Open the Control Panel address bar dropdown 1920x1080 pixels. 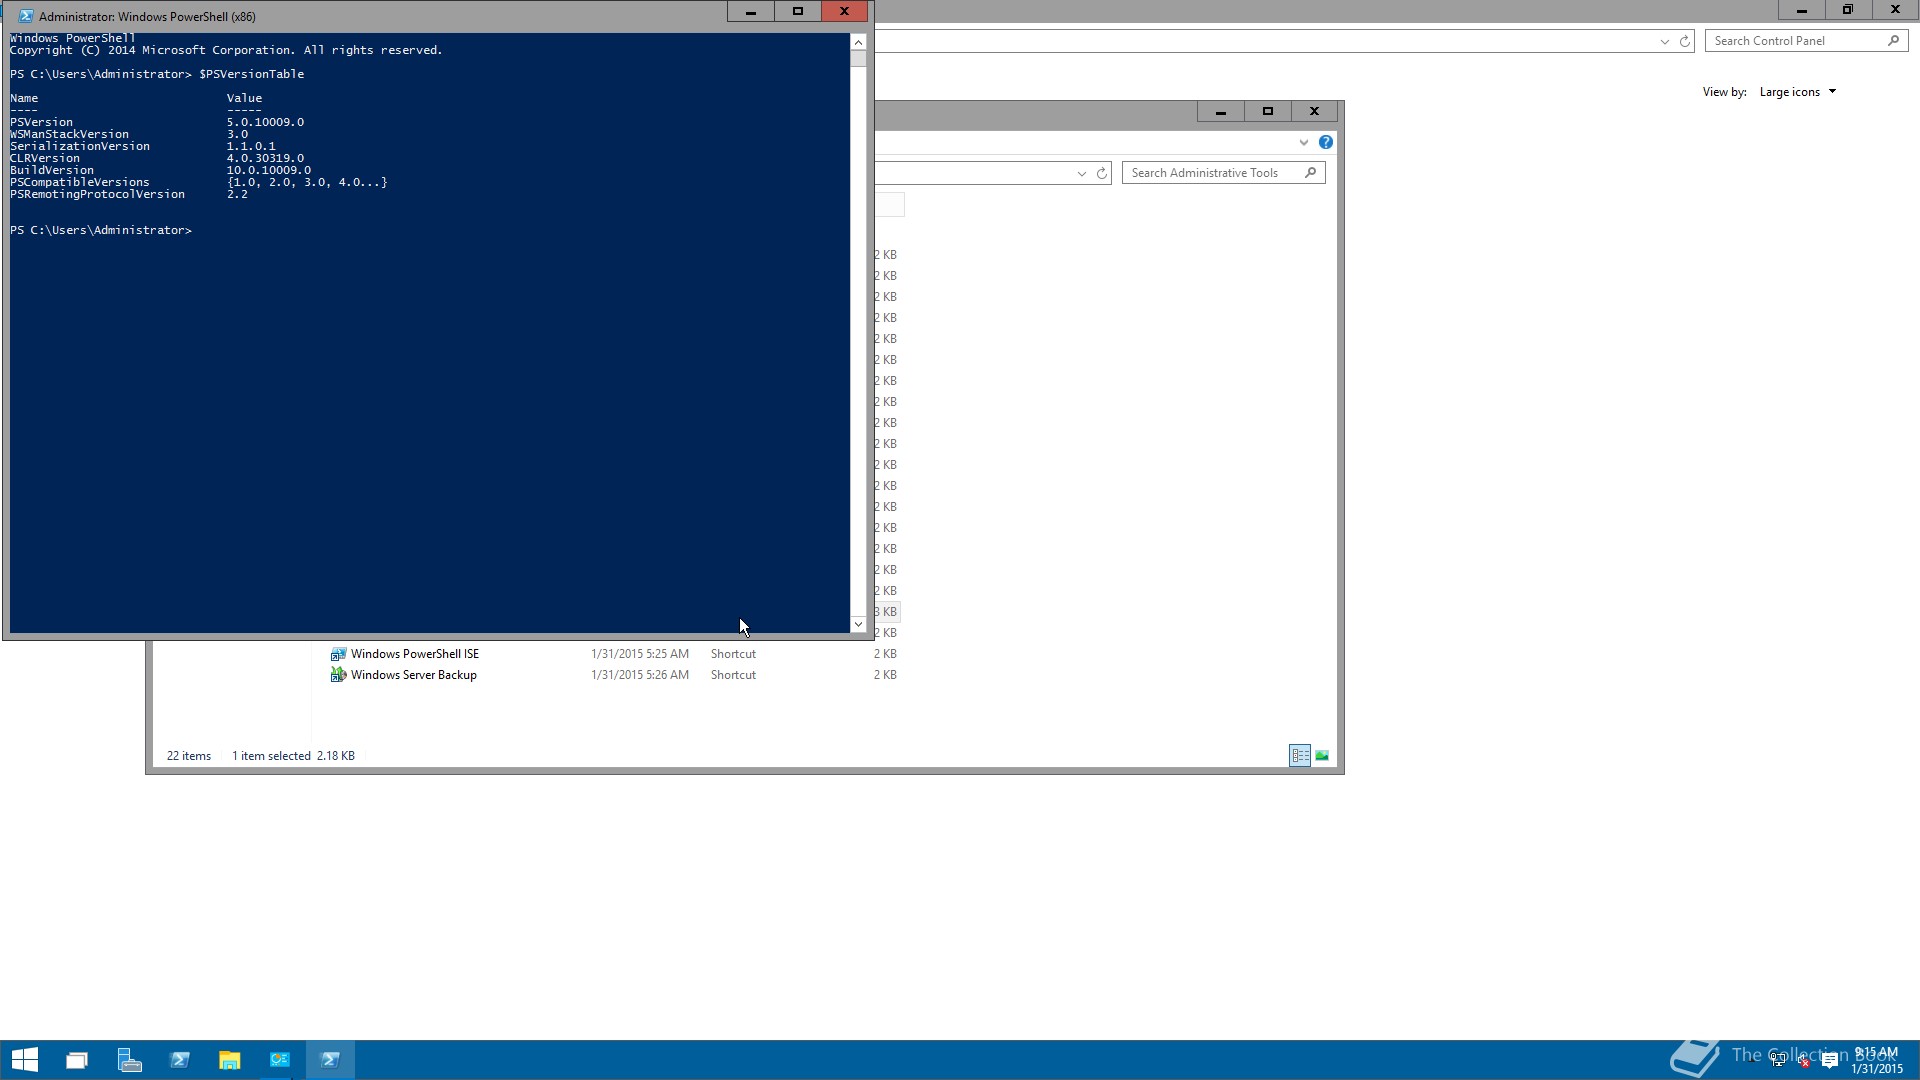click(x=1664, y=41)
